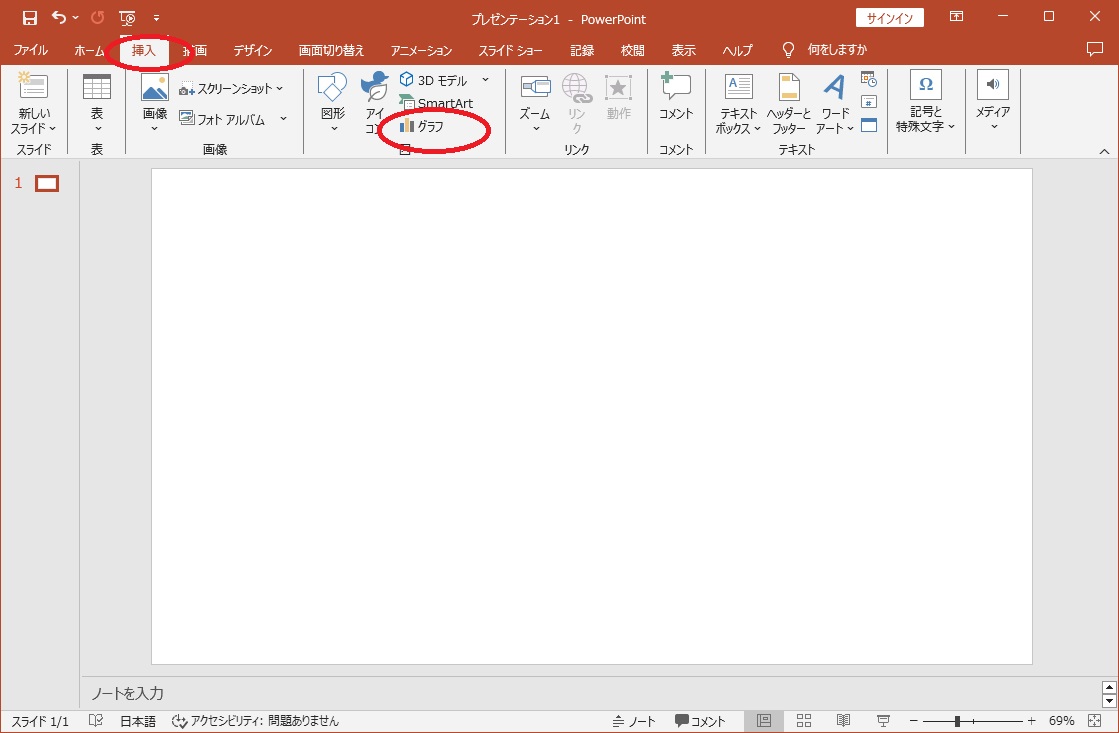Click the save icon in title bar
This screenshot has height=733, width=1119.
click(x=30, y=18)
